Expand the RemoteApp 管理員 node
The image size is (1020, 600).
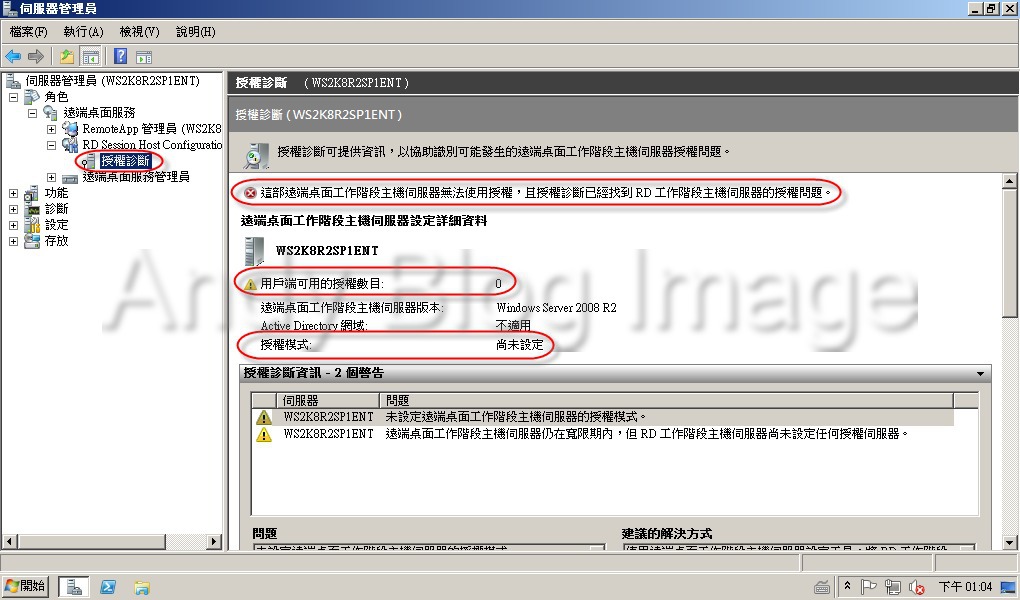coord(51,129)
